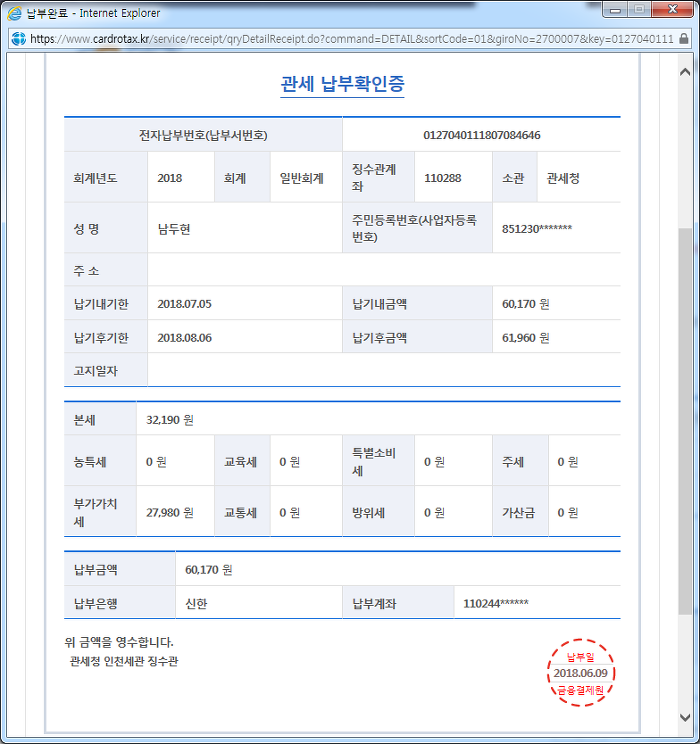Click the text 관세청 인천세관 징수관
700x744 pixels.
point(123,661)
